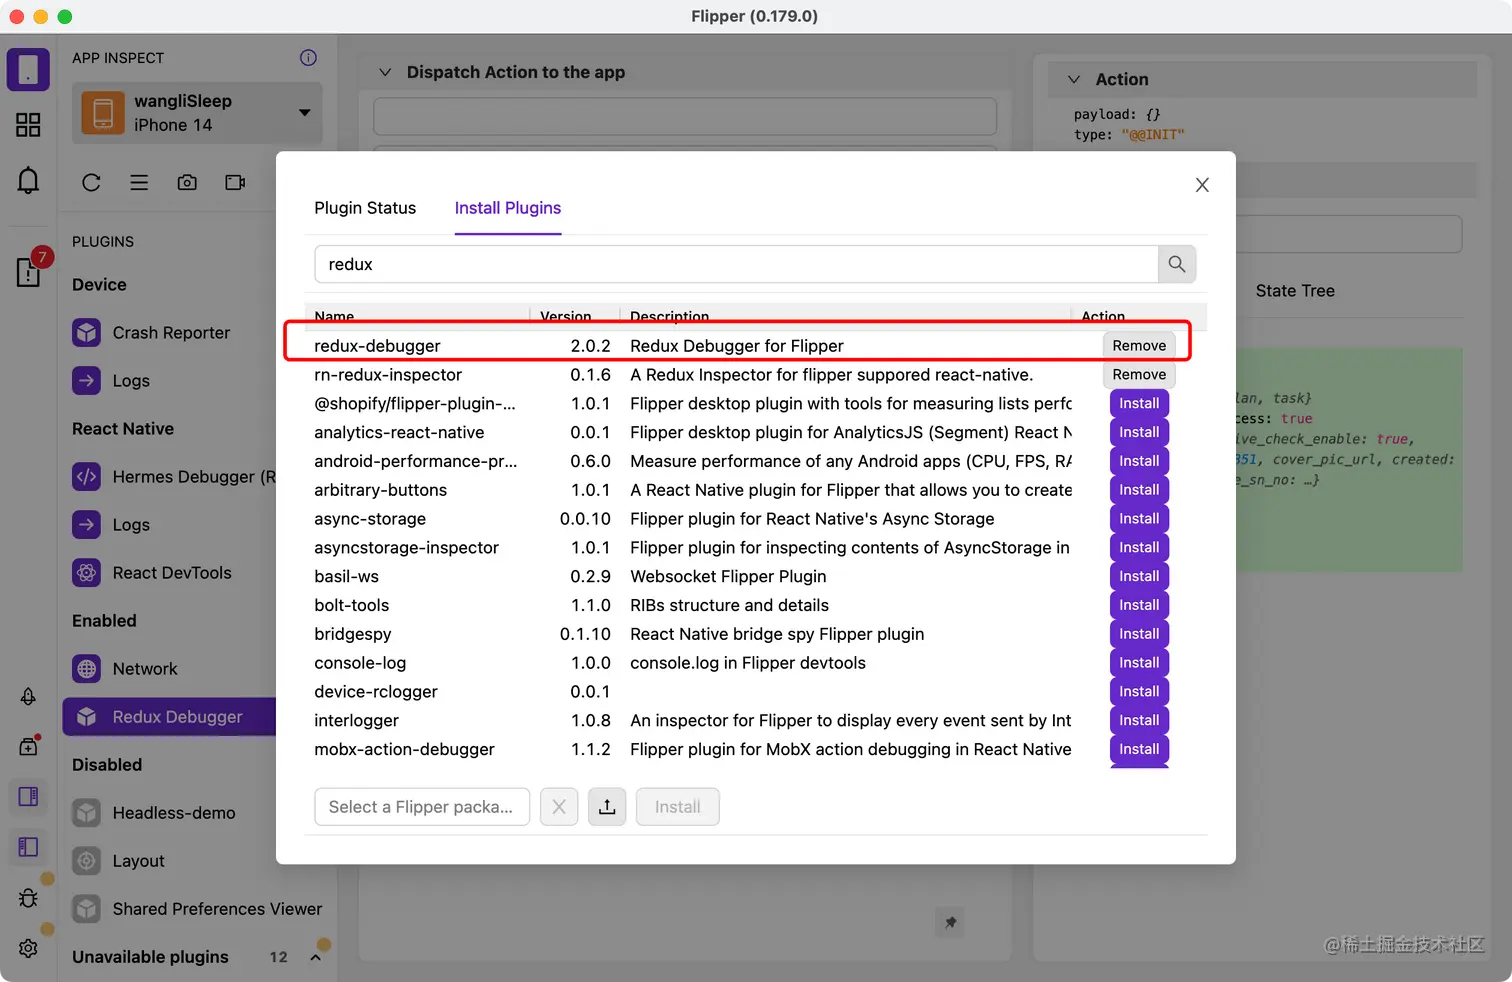The height and width of the screenshot is (982, 1512).
Task: Open the App Inspect mobile device icon
Action: click(28, 70)
